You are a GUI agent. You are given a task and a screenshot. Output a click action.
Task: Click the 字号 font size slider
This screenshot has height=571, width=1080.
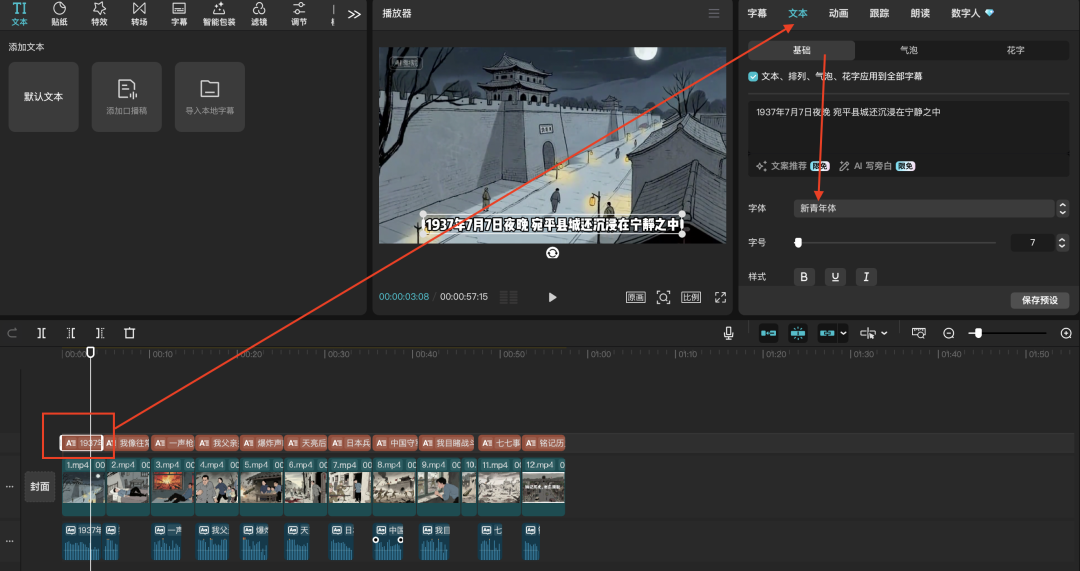coord(895,243)
